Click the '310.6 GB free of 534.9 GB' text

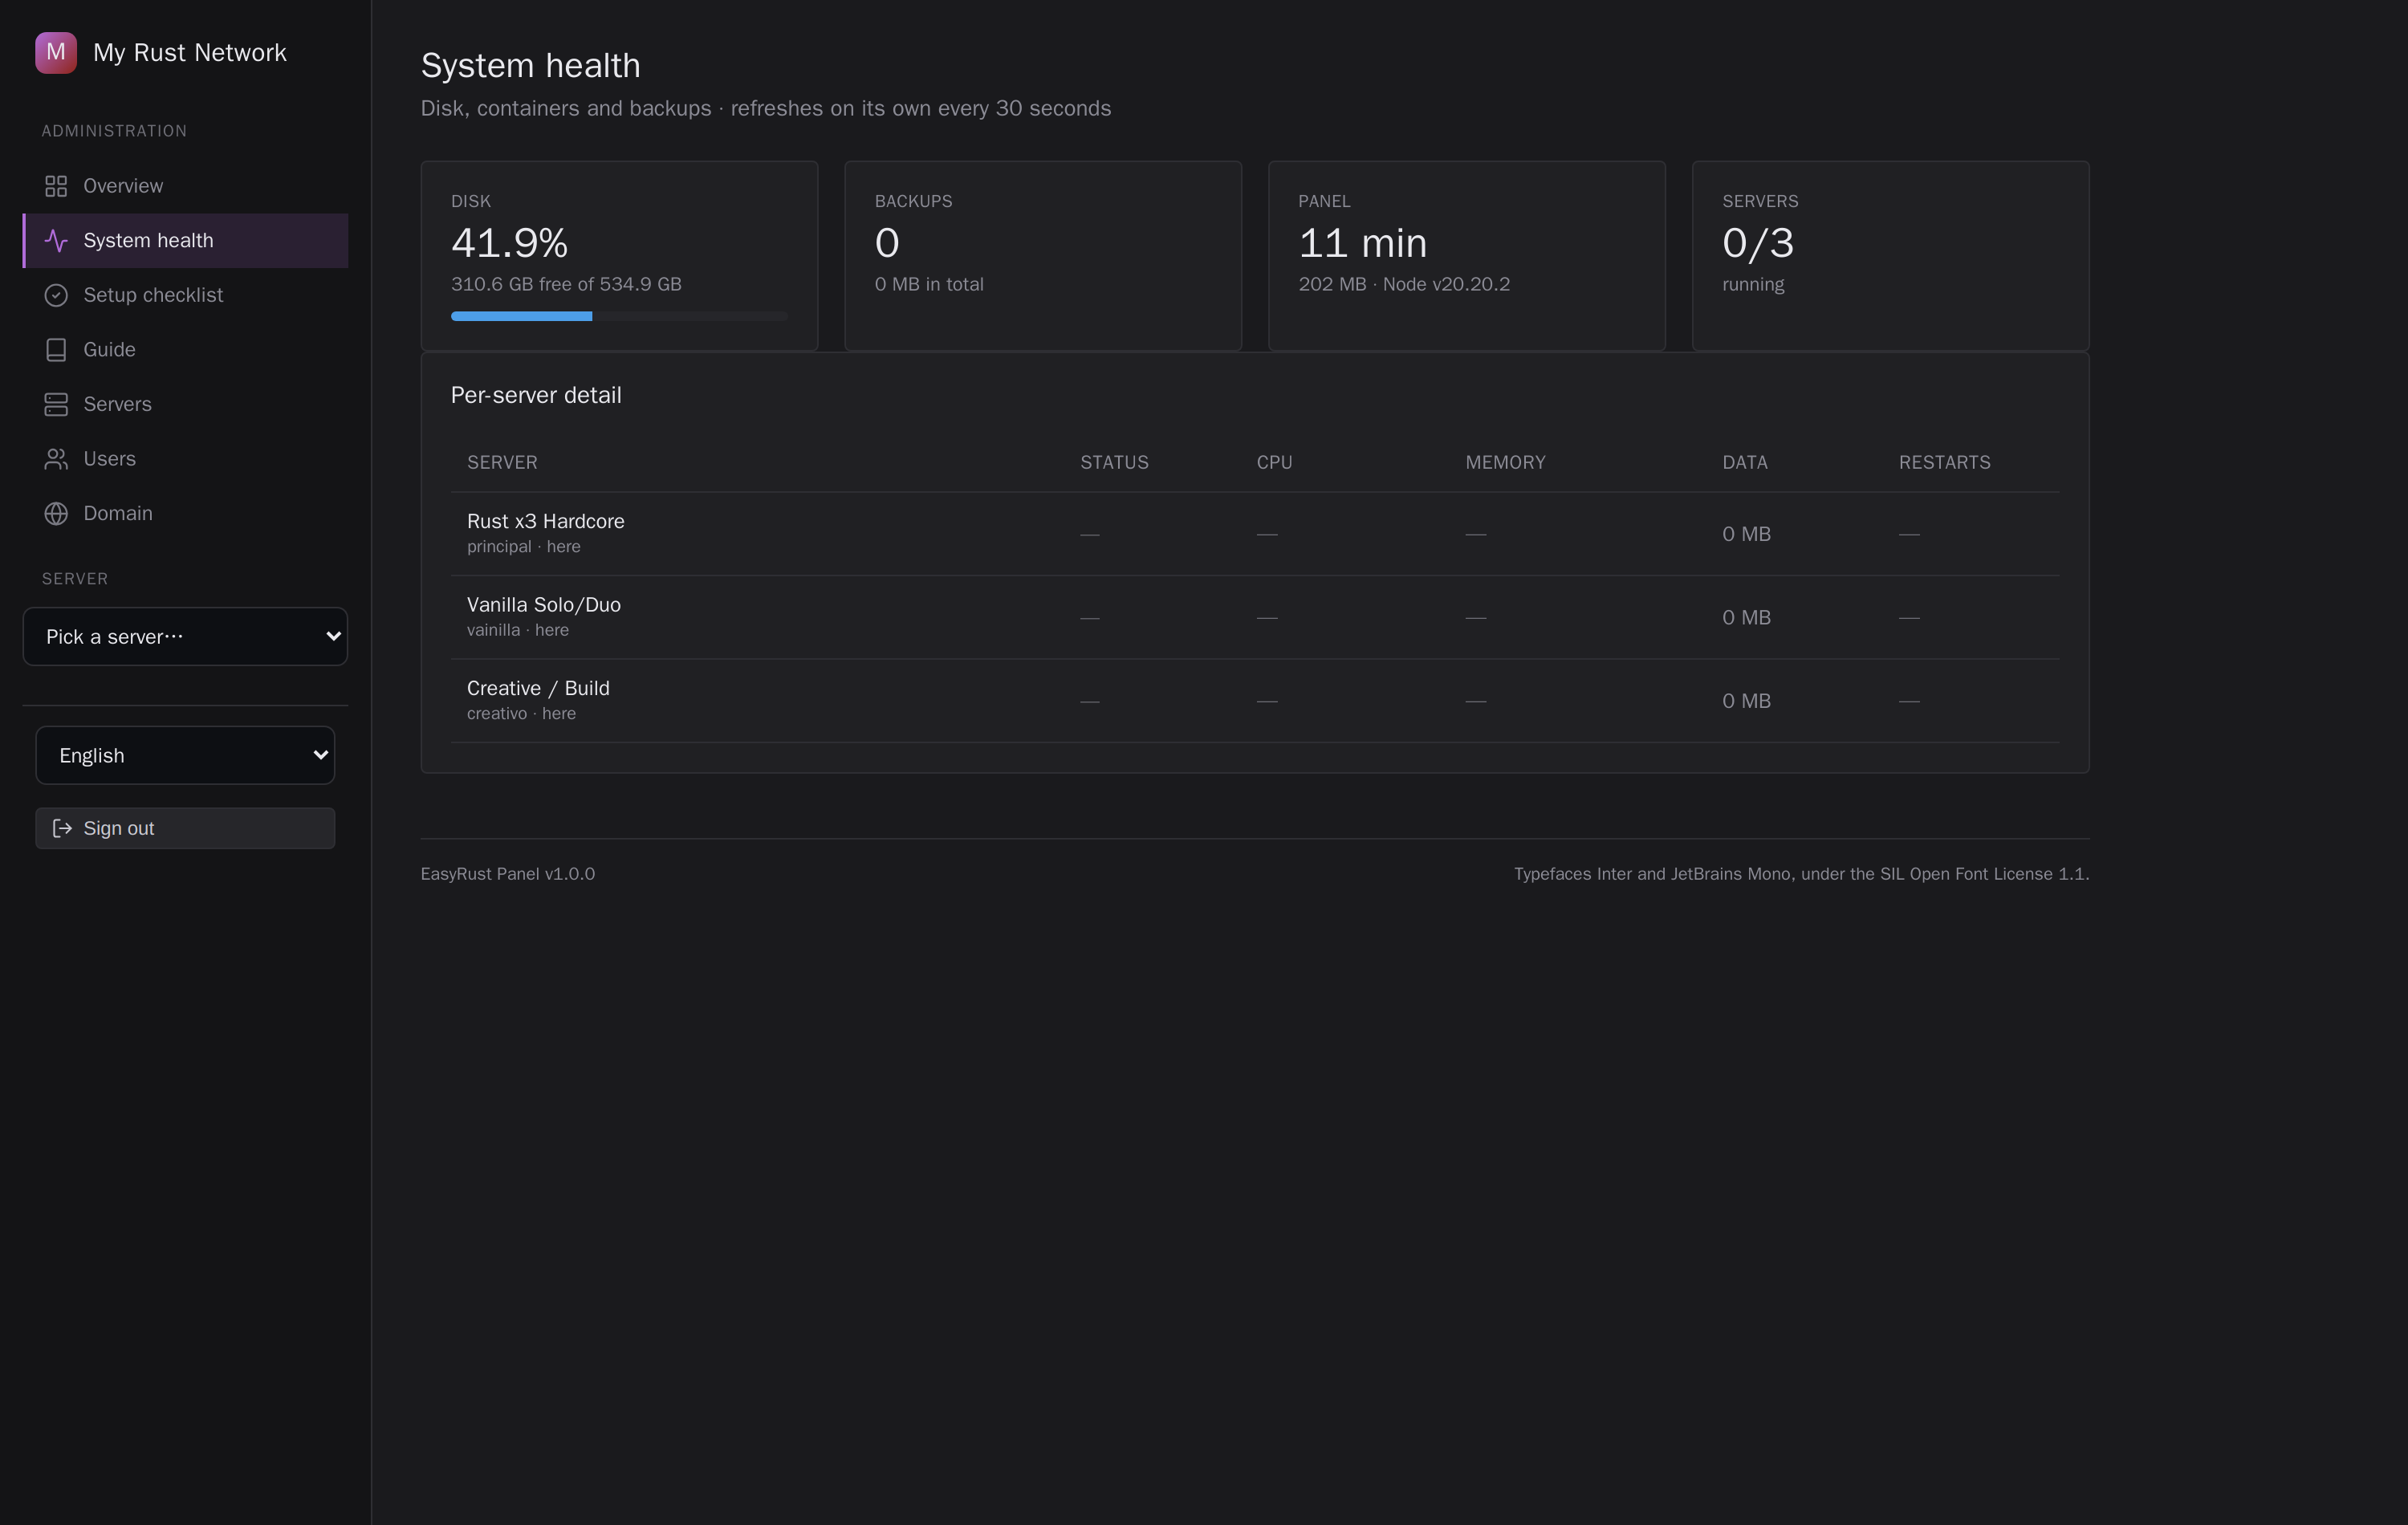point(566,284)
